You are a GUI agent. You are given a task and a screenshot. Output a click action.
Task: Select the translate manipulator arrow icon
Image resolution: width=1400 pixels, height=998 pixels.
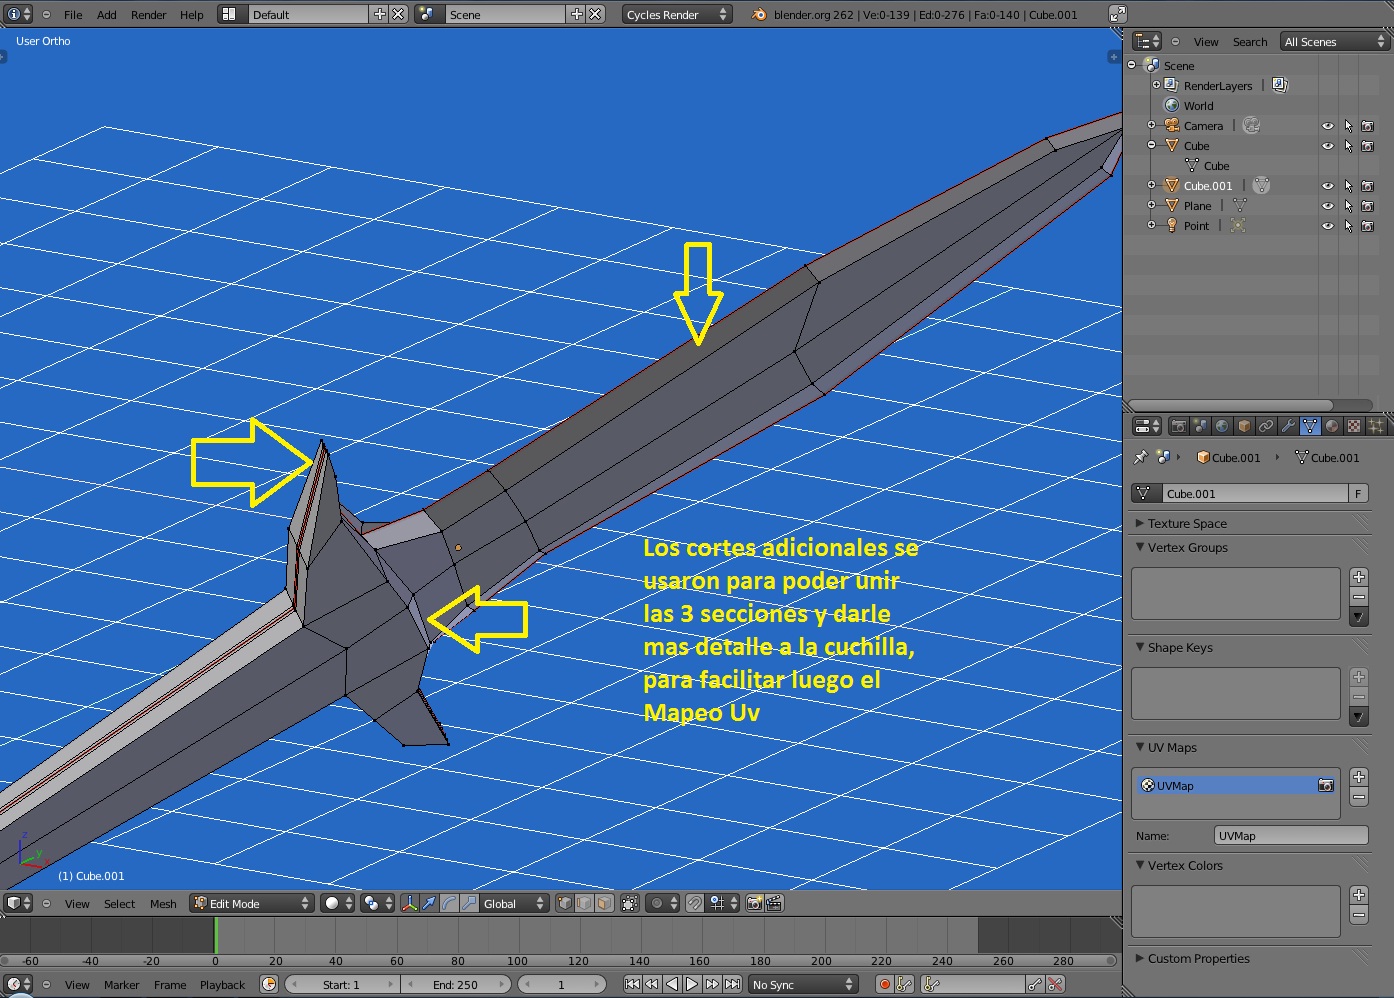429,903
